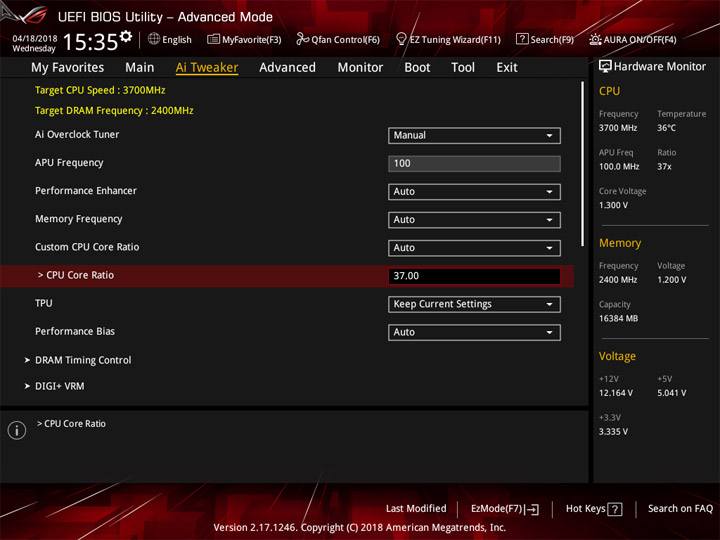The image size is (720, 540).
Task: Open the Memory Frequency dropdown
Action: click(474, 219)
